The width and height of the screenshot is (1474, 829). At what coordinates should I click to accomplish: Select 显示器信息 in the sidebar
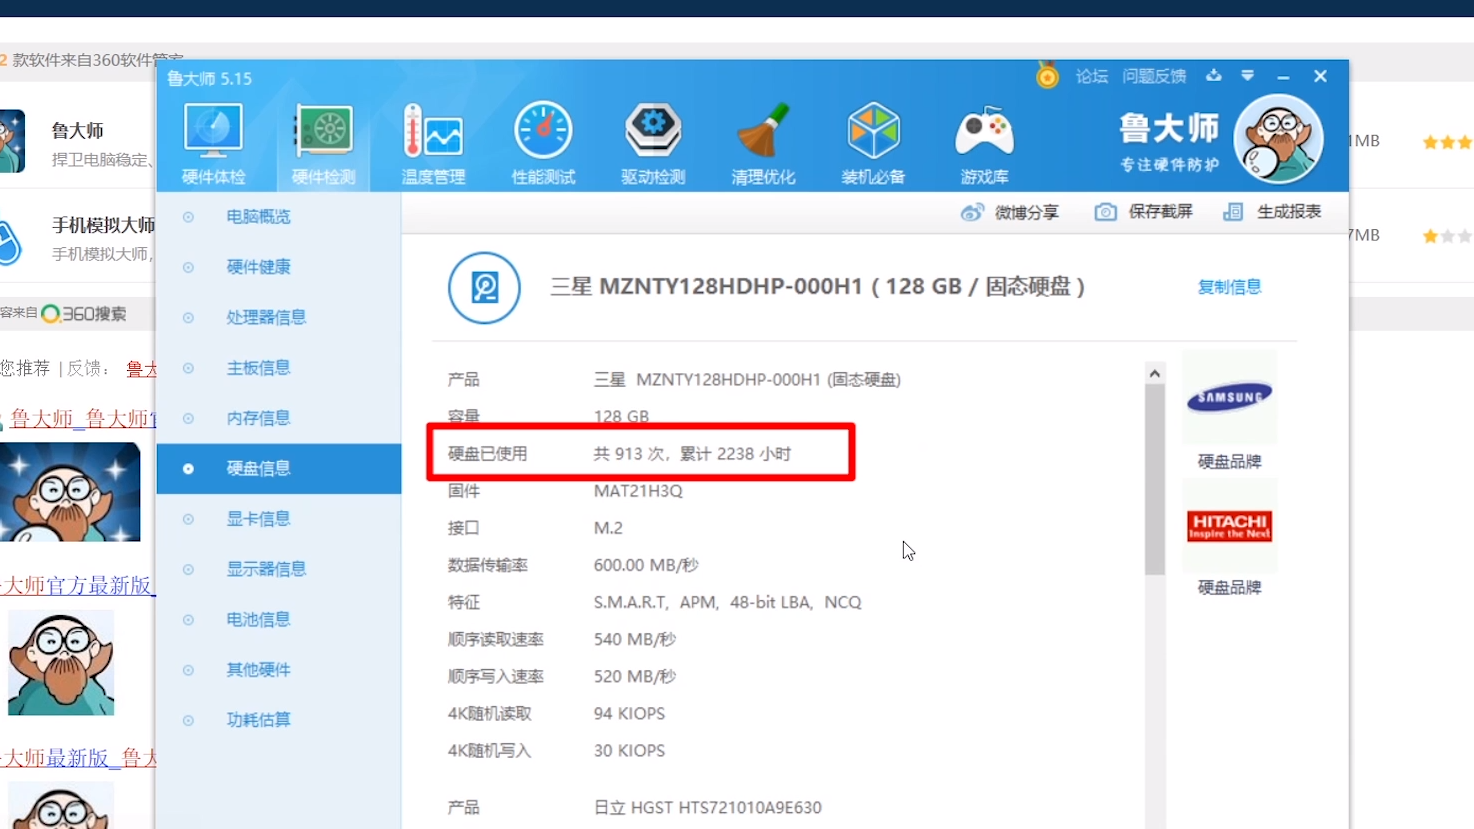click(279, 569)
